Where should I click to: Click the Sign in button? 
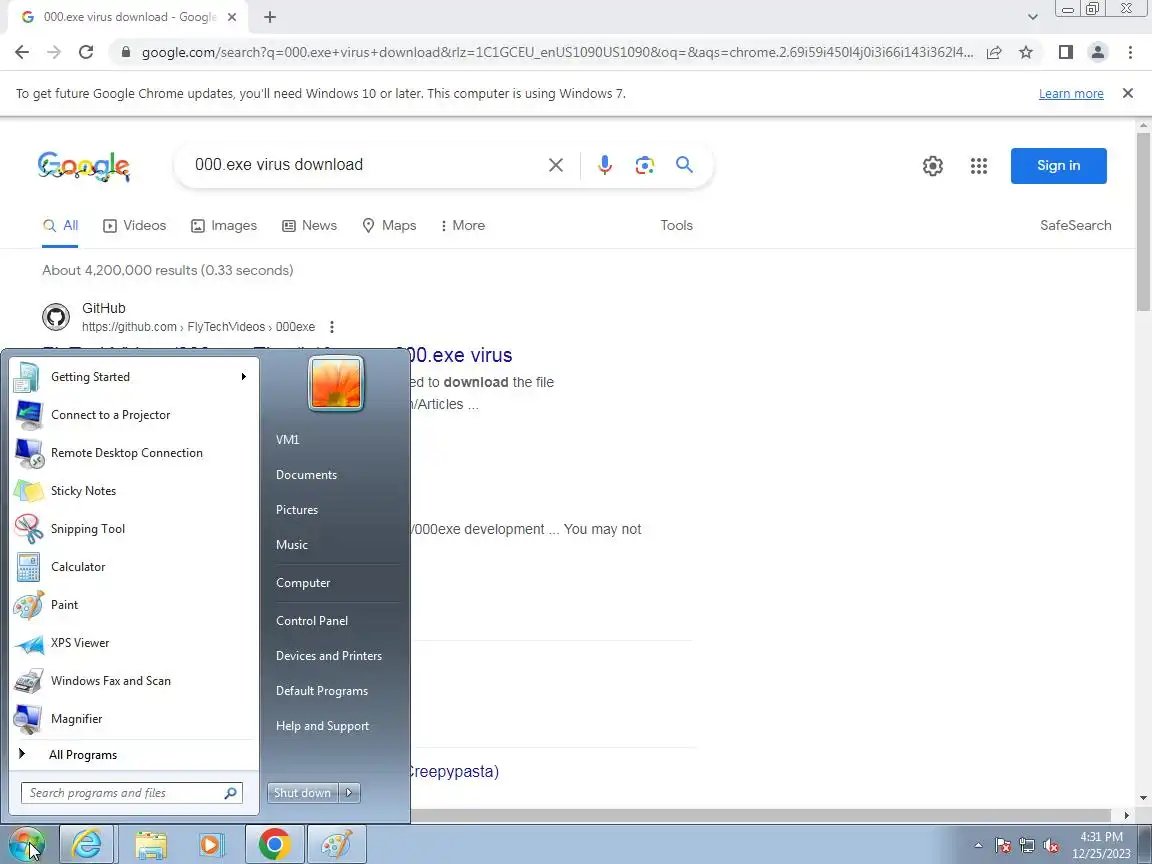coord(1059,166)
